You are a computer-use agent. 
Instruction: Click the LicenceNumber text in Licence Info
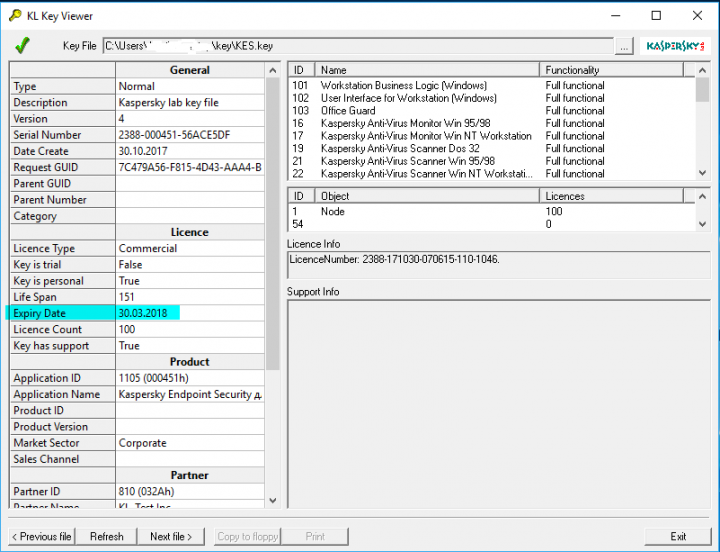tap(394, 259)
